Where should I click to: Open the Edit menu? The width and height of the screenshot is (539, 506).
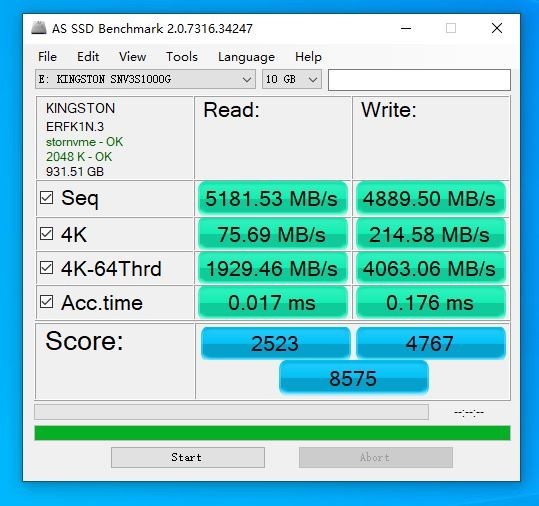[88, 57]
